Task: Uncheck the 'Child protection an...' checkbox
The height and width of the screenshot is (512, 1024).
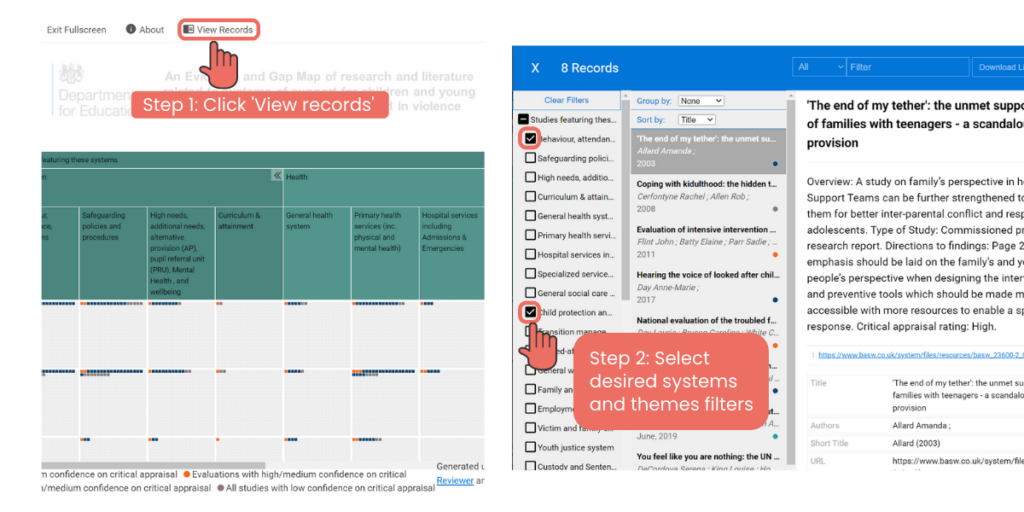Action: coord(530,312)
